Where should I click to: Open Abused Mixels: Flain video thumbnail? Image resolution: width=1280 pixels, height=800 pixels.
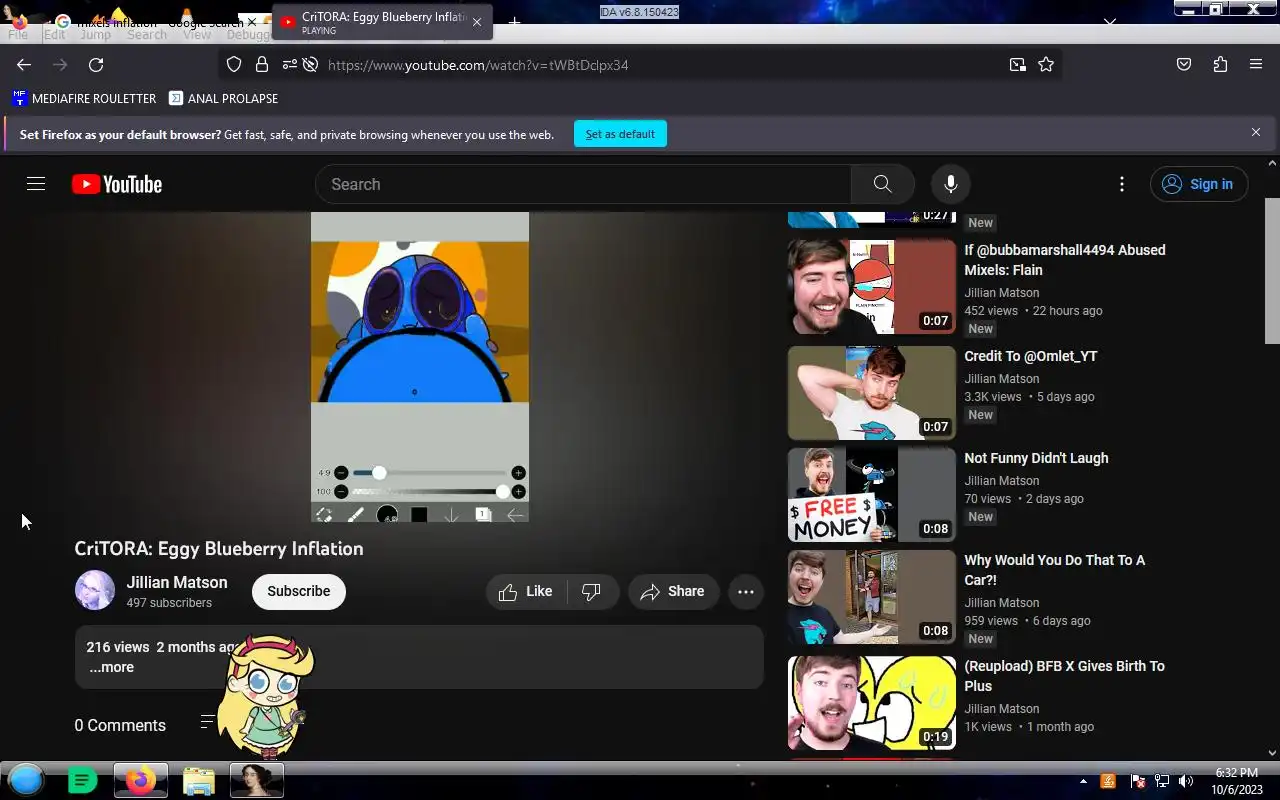tap(872, 286)
